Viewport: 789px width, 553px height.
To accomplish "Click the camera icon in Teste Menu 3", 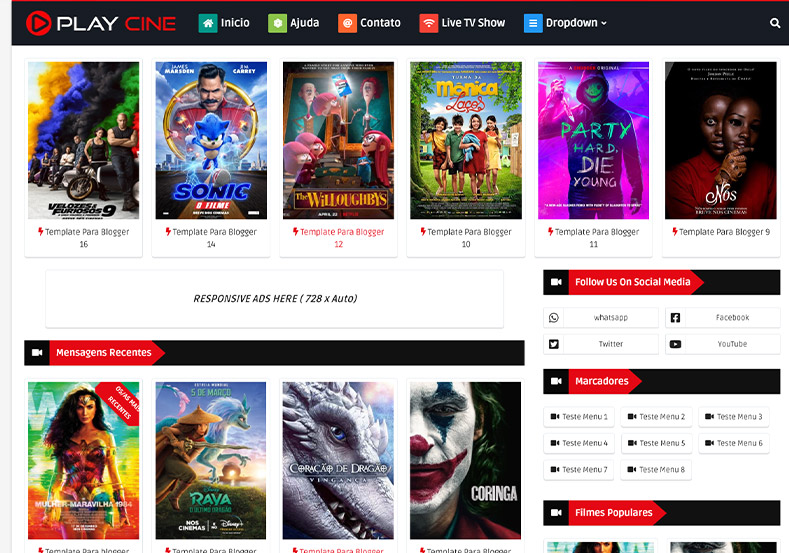I will [x=709, y=417].
